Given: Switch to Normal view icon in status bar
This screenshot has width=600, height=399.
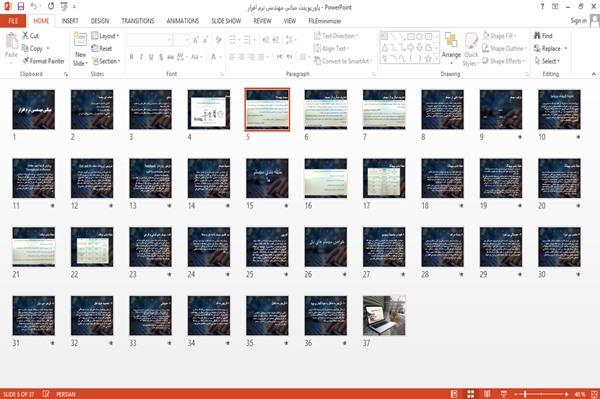Looking at the screenshot, I should (454, 394).
